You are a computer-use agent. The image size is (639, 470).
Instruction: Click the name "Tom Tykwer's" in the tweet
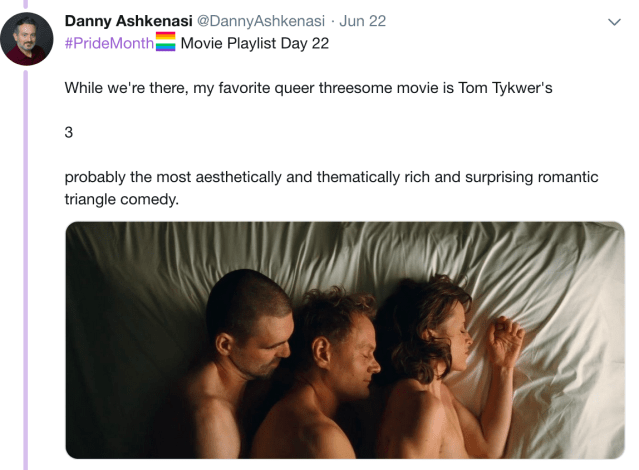point(505,87)
